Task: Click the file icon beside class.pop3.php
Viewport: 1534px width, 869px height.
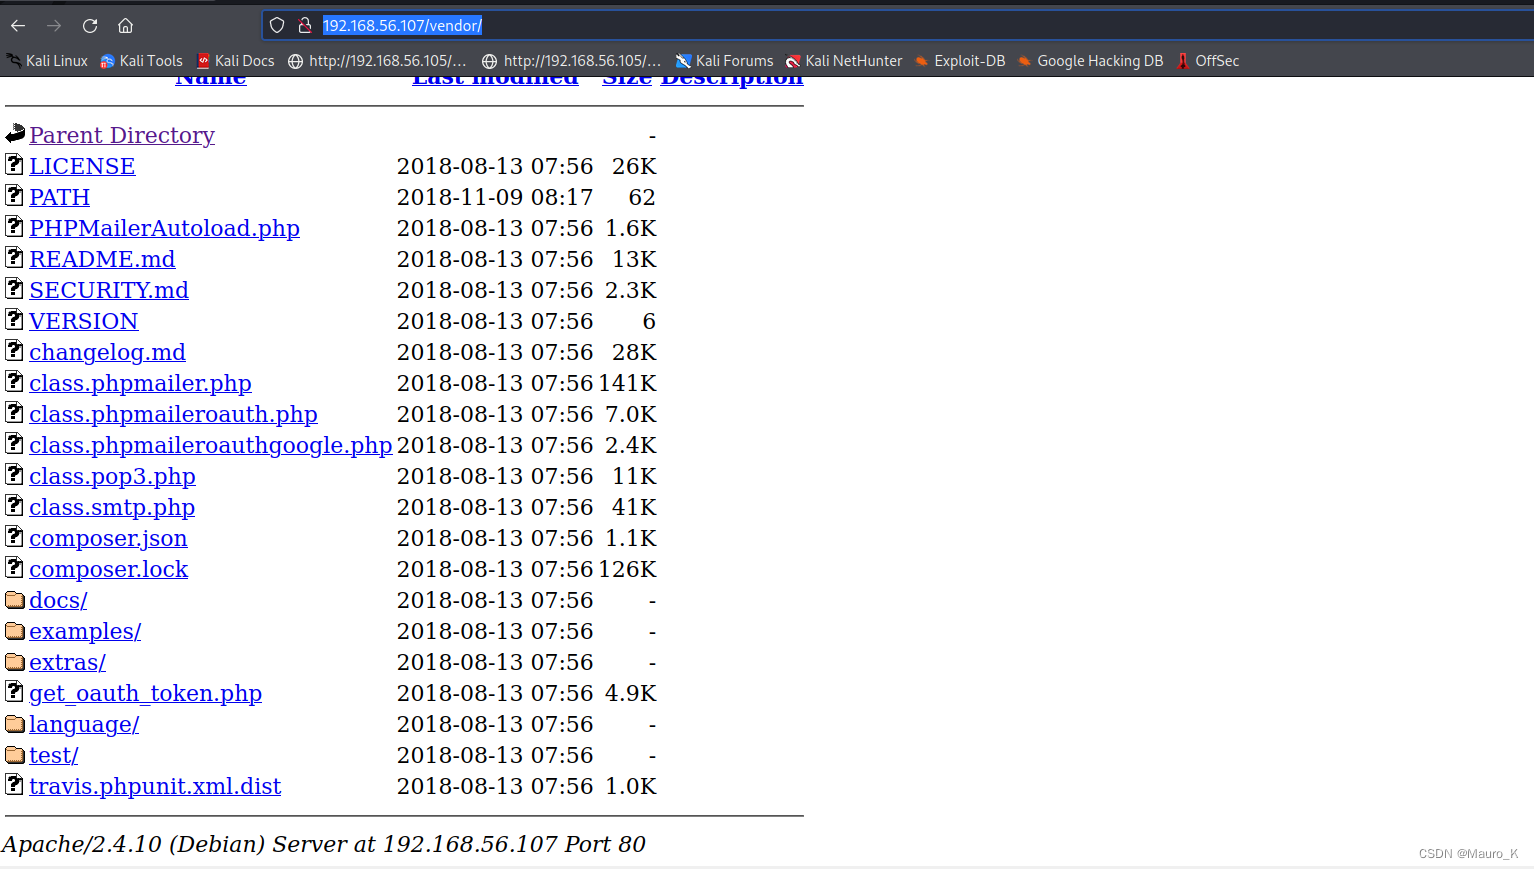Action: (x=14, y=474)
